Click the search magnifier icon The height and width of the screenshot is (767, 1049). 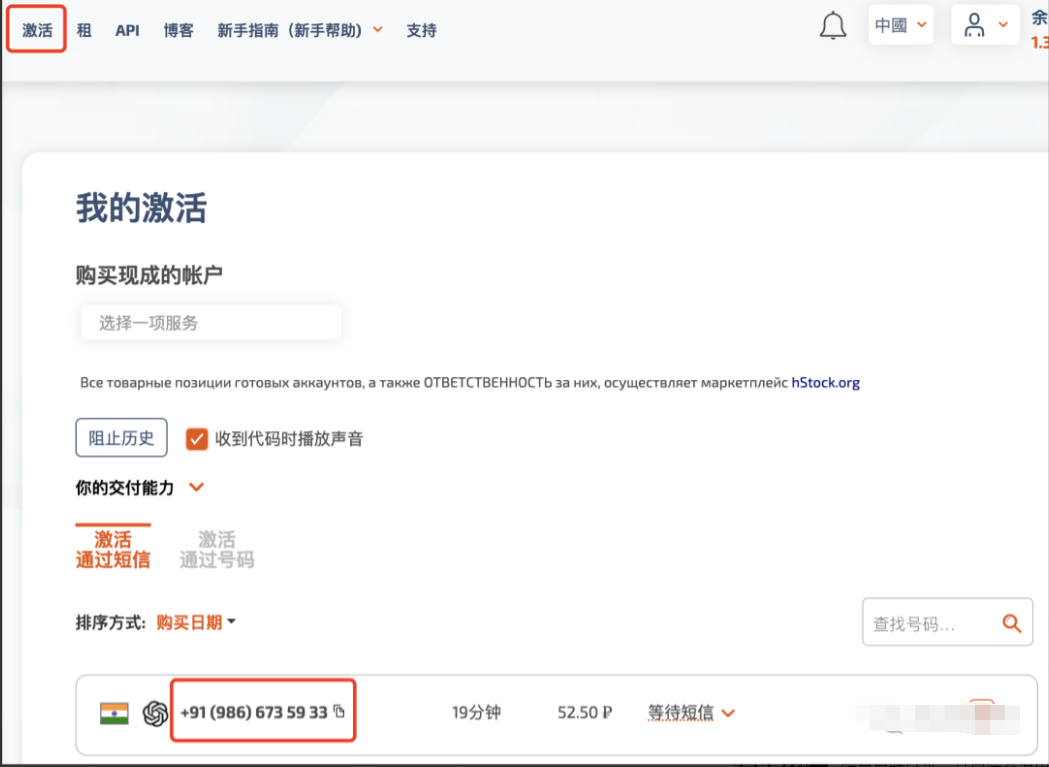[x=1011, y=624]
